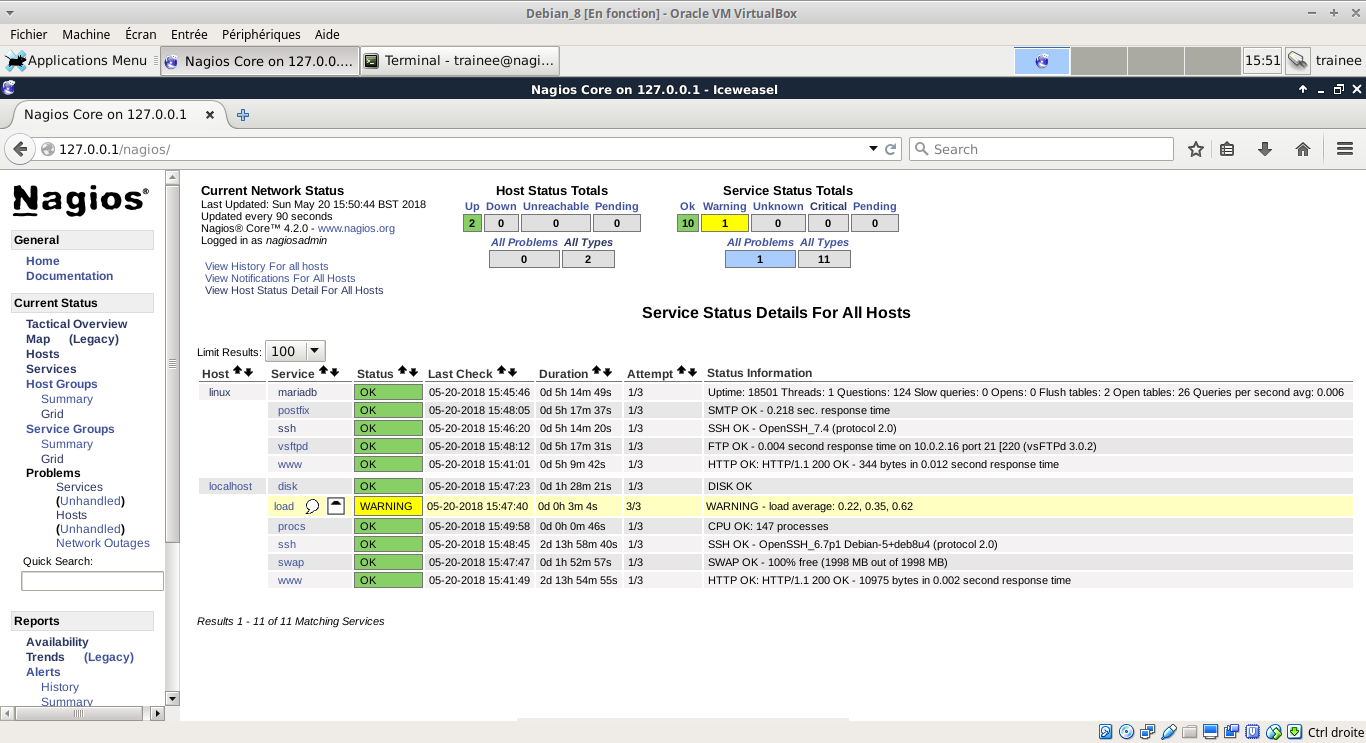Open localhost host link in table
Image resolution: width=1366 pixels, height=743 pixels.
click(230, 486)
